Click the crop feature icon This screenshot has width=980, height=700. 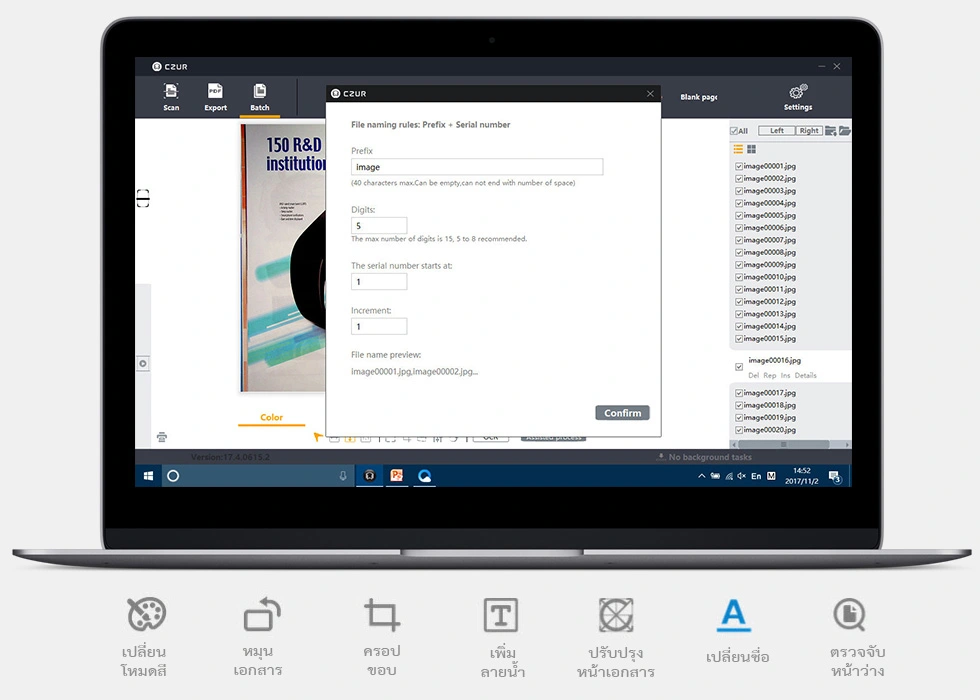tap(382, 615)
